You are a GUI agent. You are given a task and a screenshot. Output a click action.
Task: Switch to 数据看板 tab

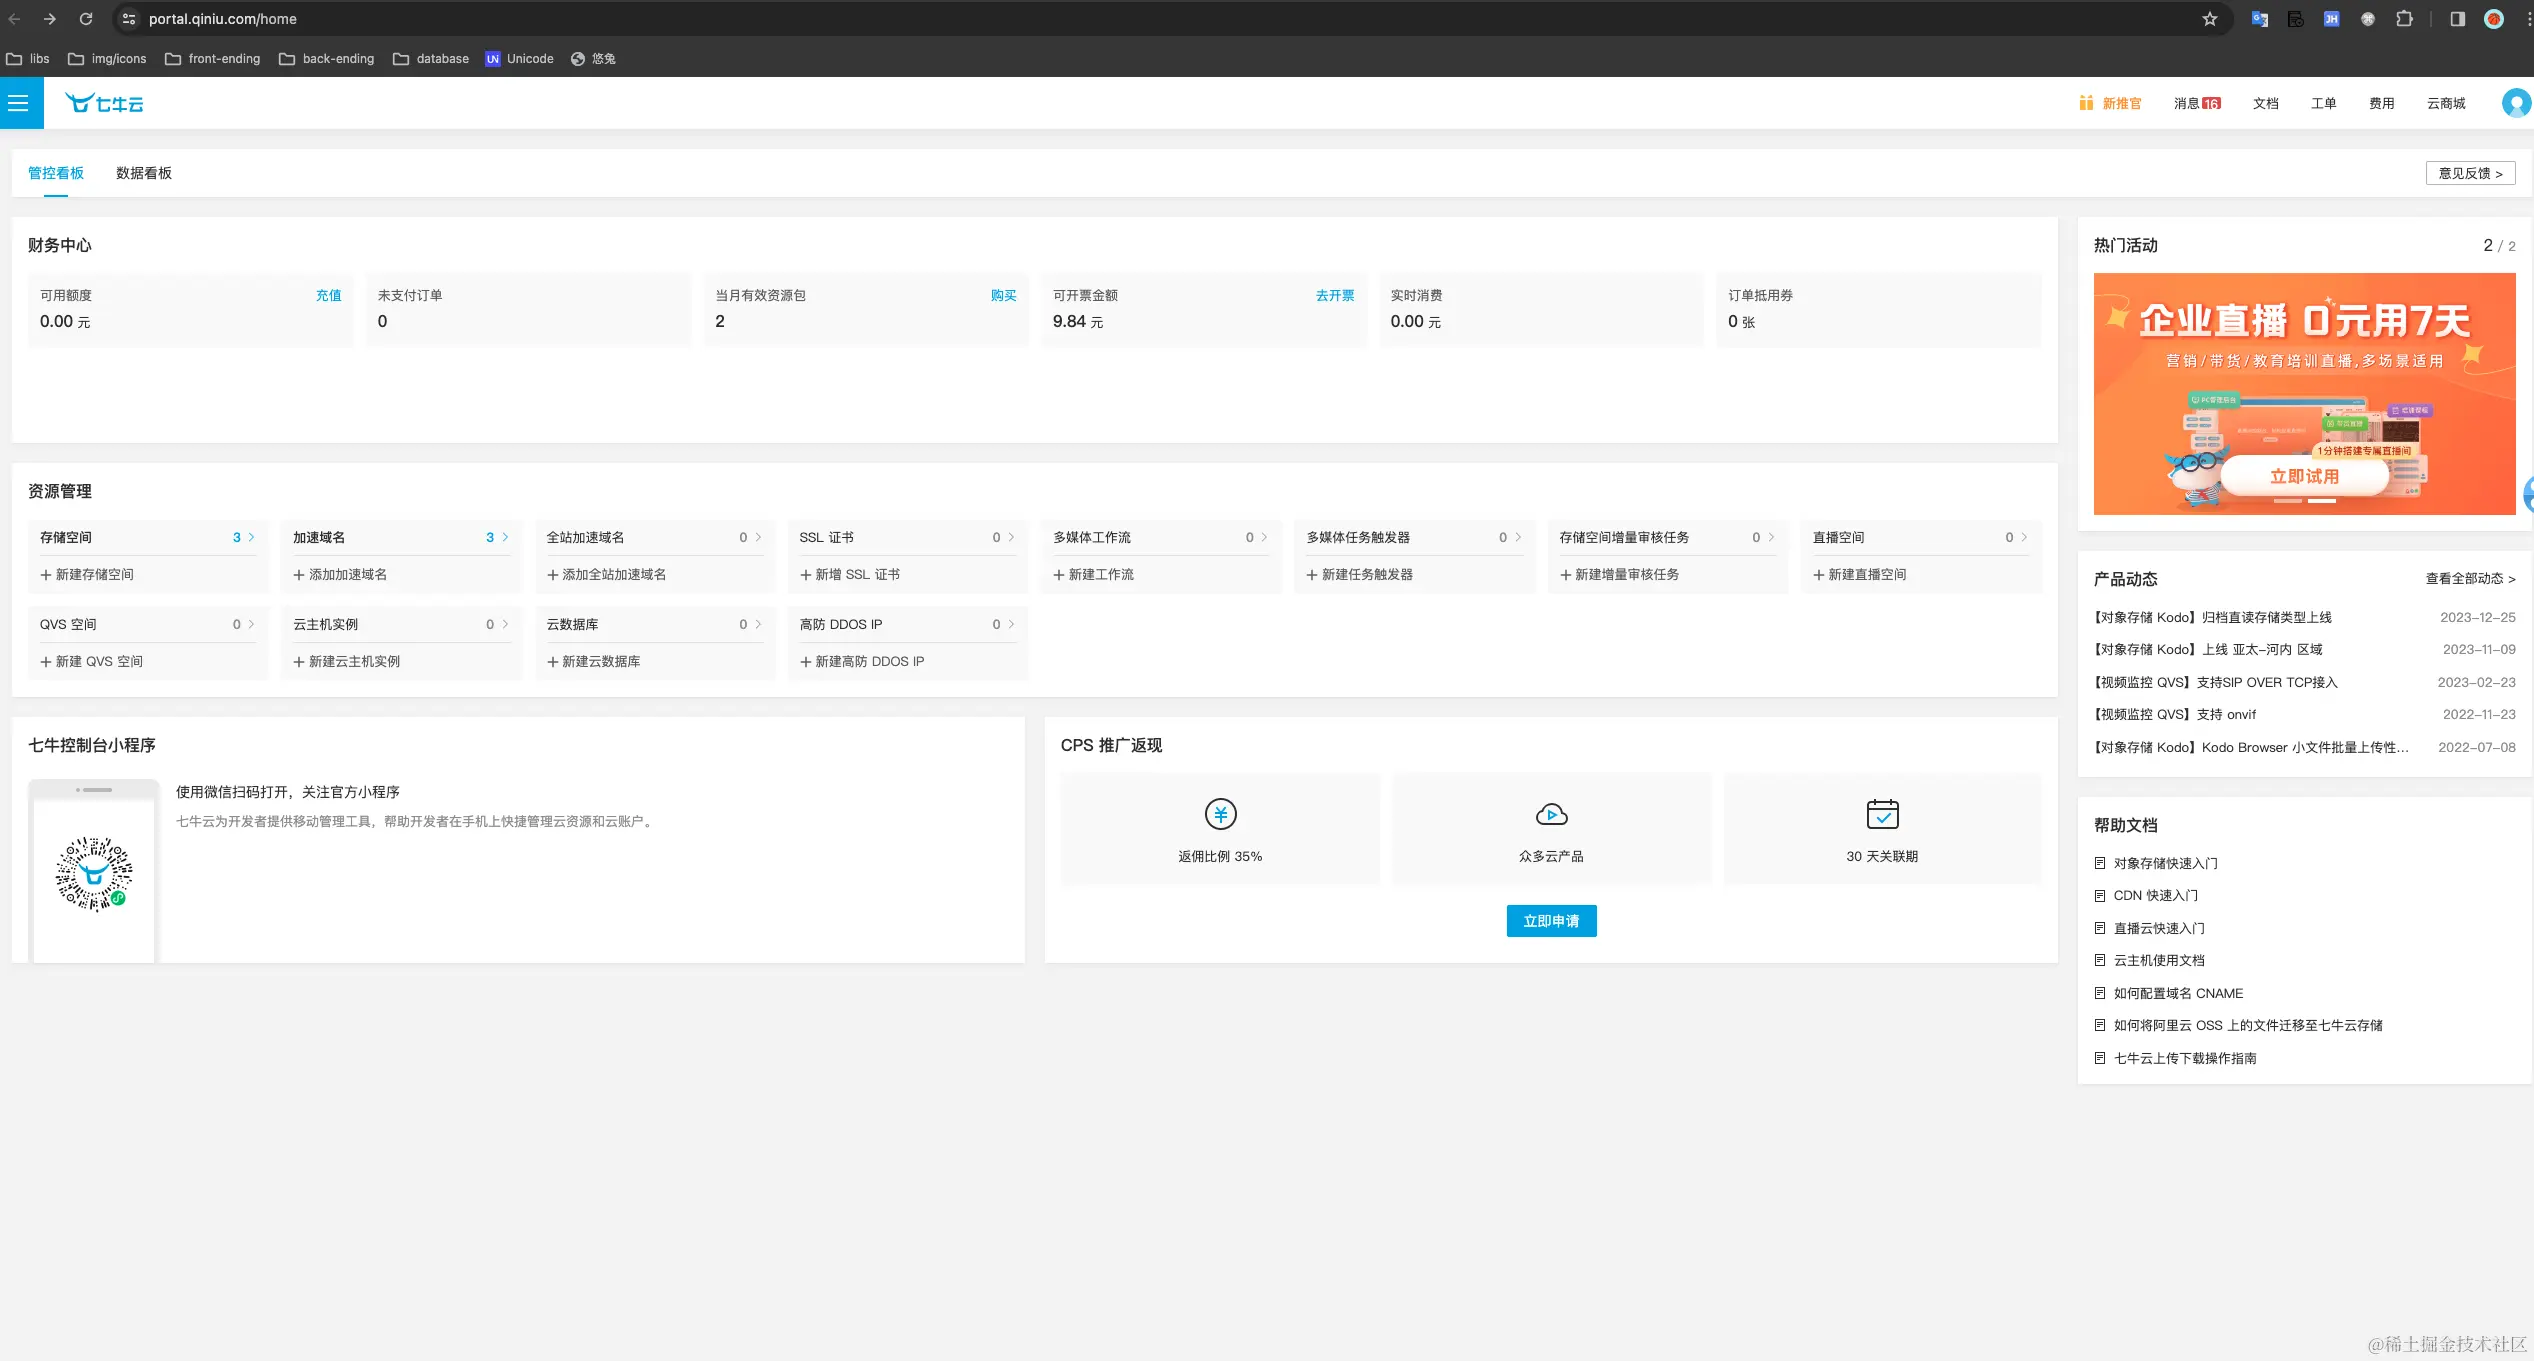click(144, 173)
